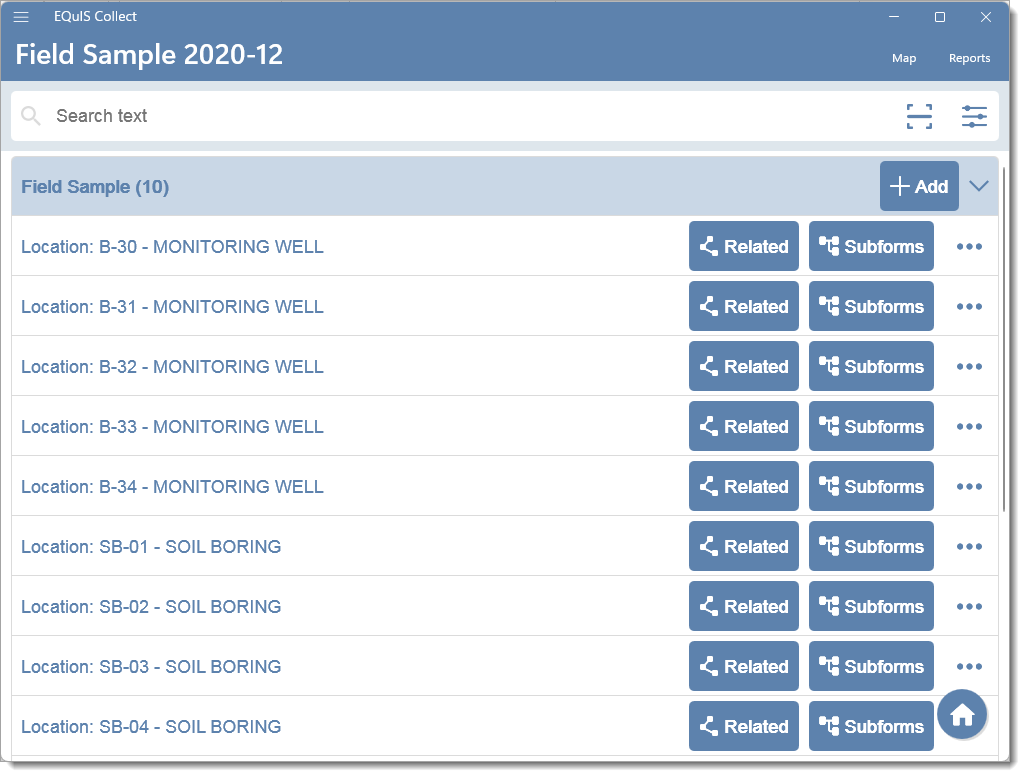1025x777 pixels.
Task: Show Related for B-30 monitoring well
Action: (744, 246)
